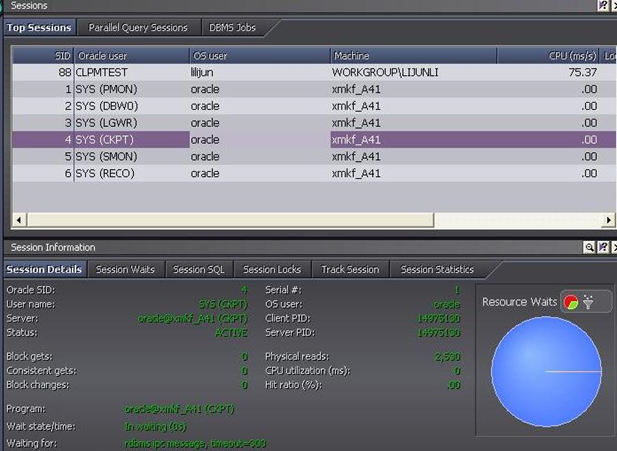Select Session Details tab
Viewport: 617px width, 451px height.
pyautogui.click(x=44, y=270)
